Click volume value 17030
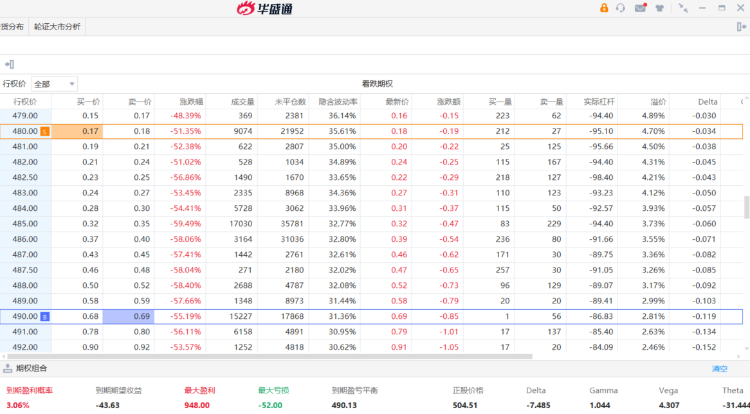750x414 pixels. [x=241, y=224]
